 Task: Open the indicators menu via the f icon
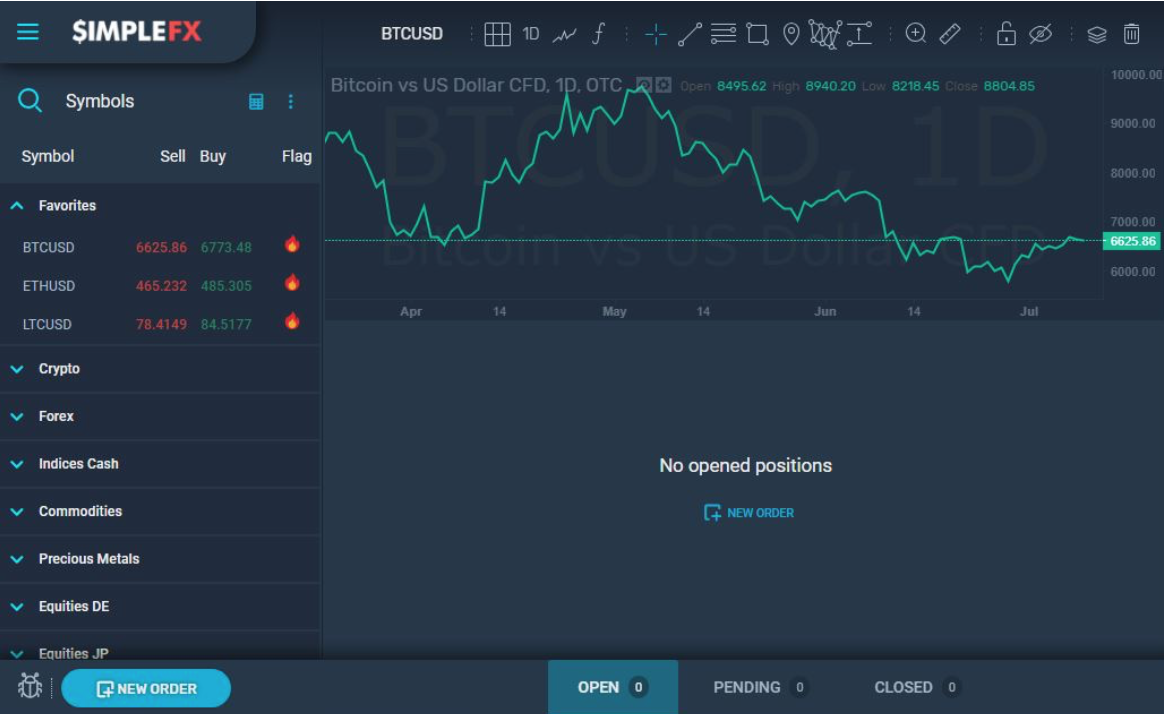tap(596, 33)
